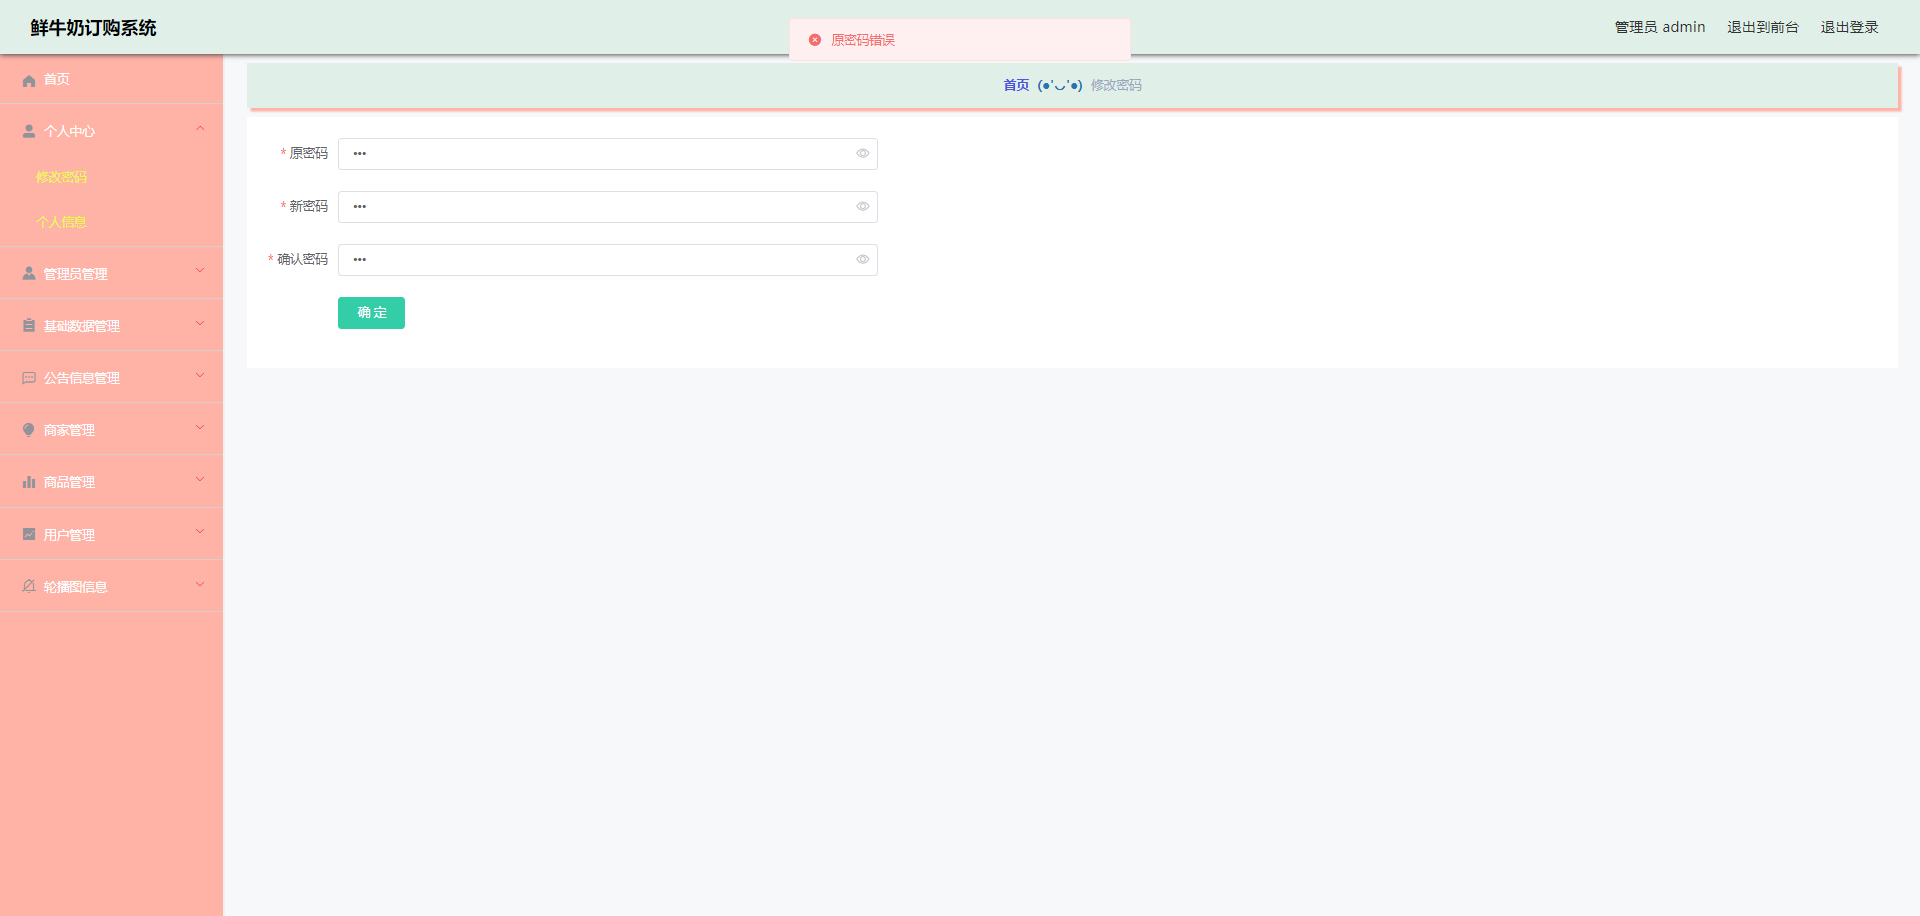
Task: Click the 商品管理 bar chart icon
Action: pyautogui.click(x=29, y=482)
